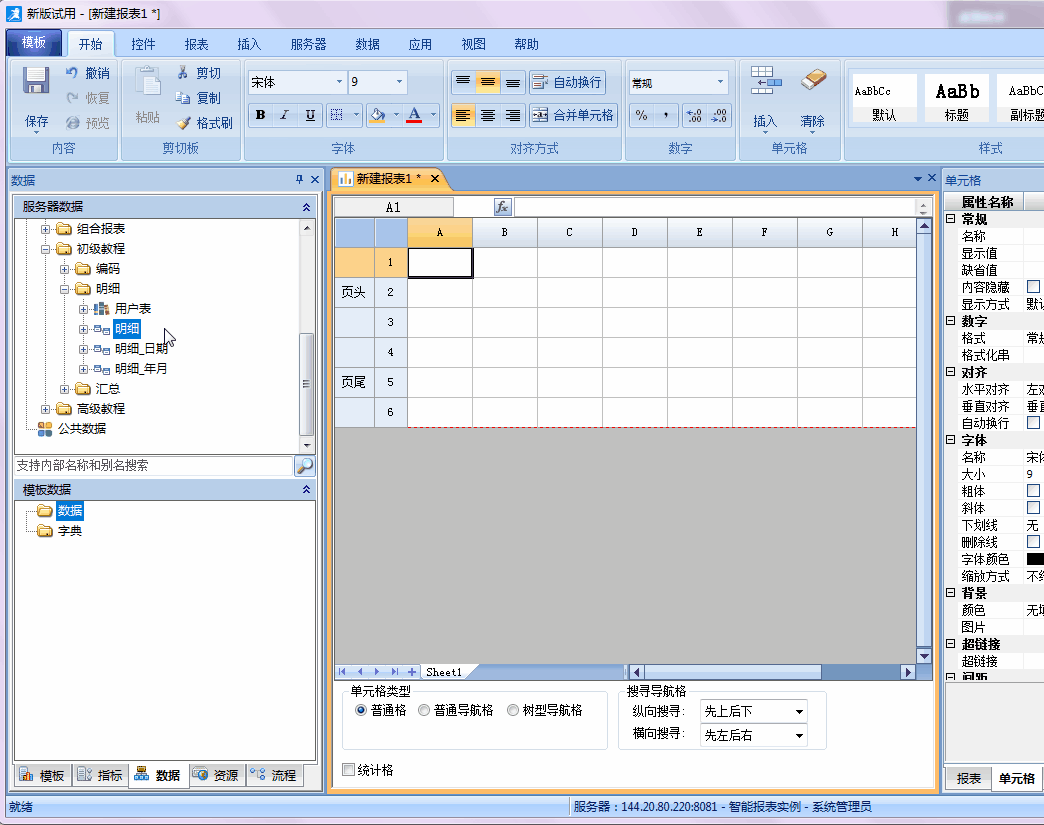Click the search input field in data panel
The height and width of the screenshot is (825, 1044).
click(x=153, y=466)
